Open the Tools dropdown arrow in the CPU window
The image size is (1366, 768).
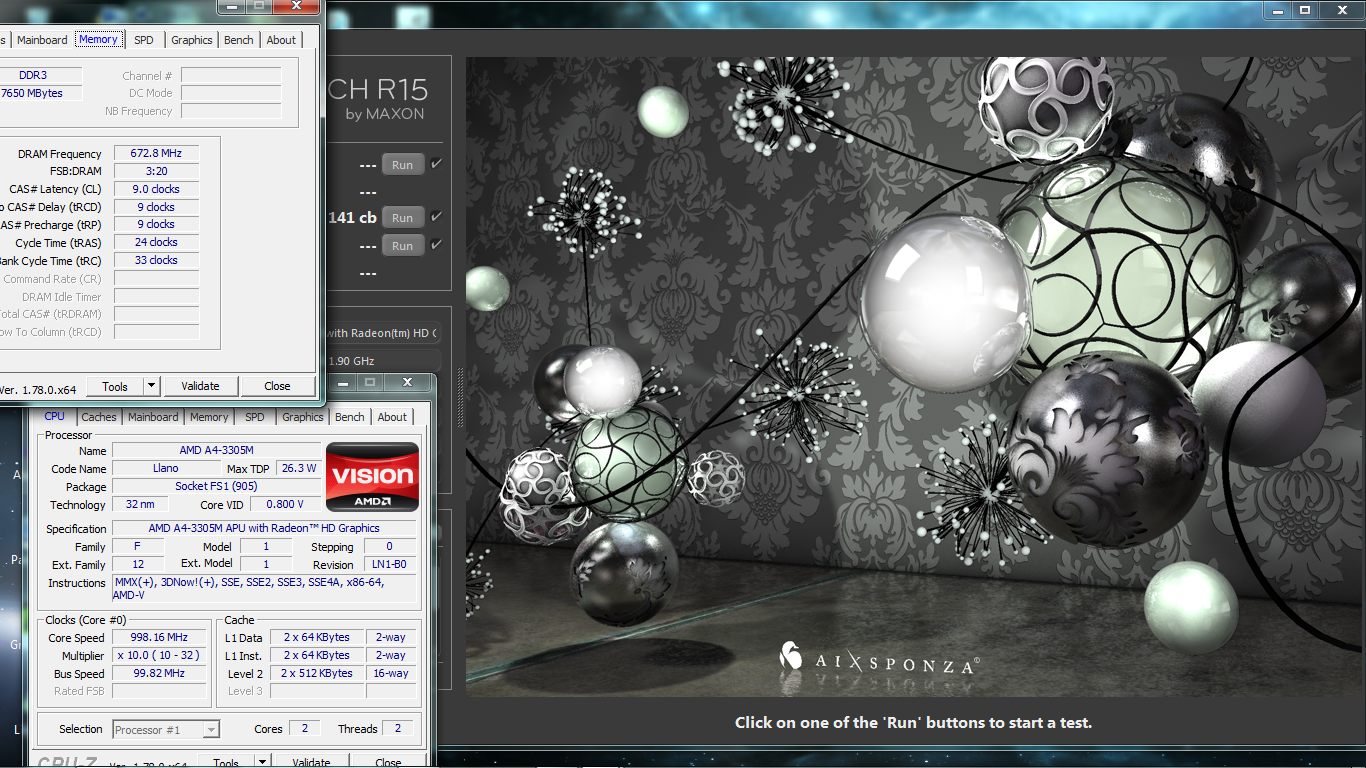(262, 762)
